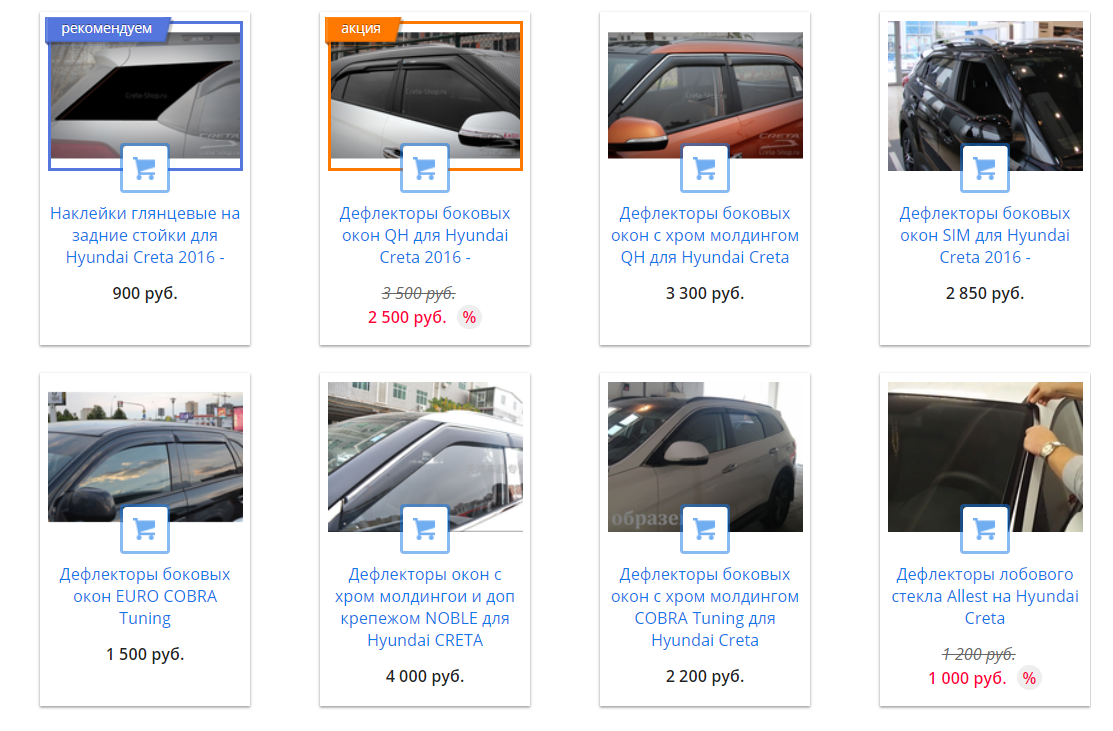Click the рекомендуем recommended label

[106, 28]
